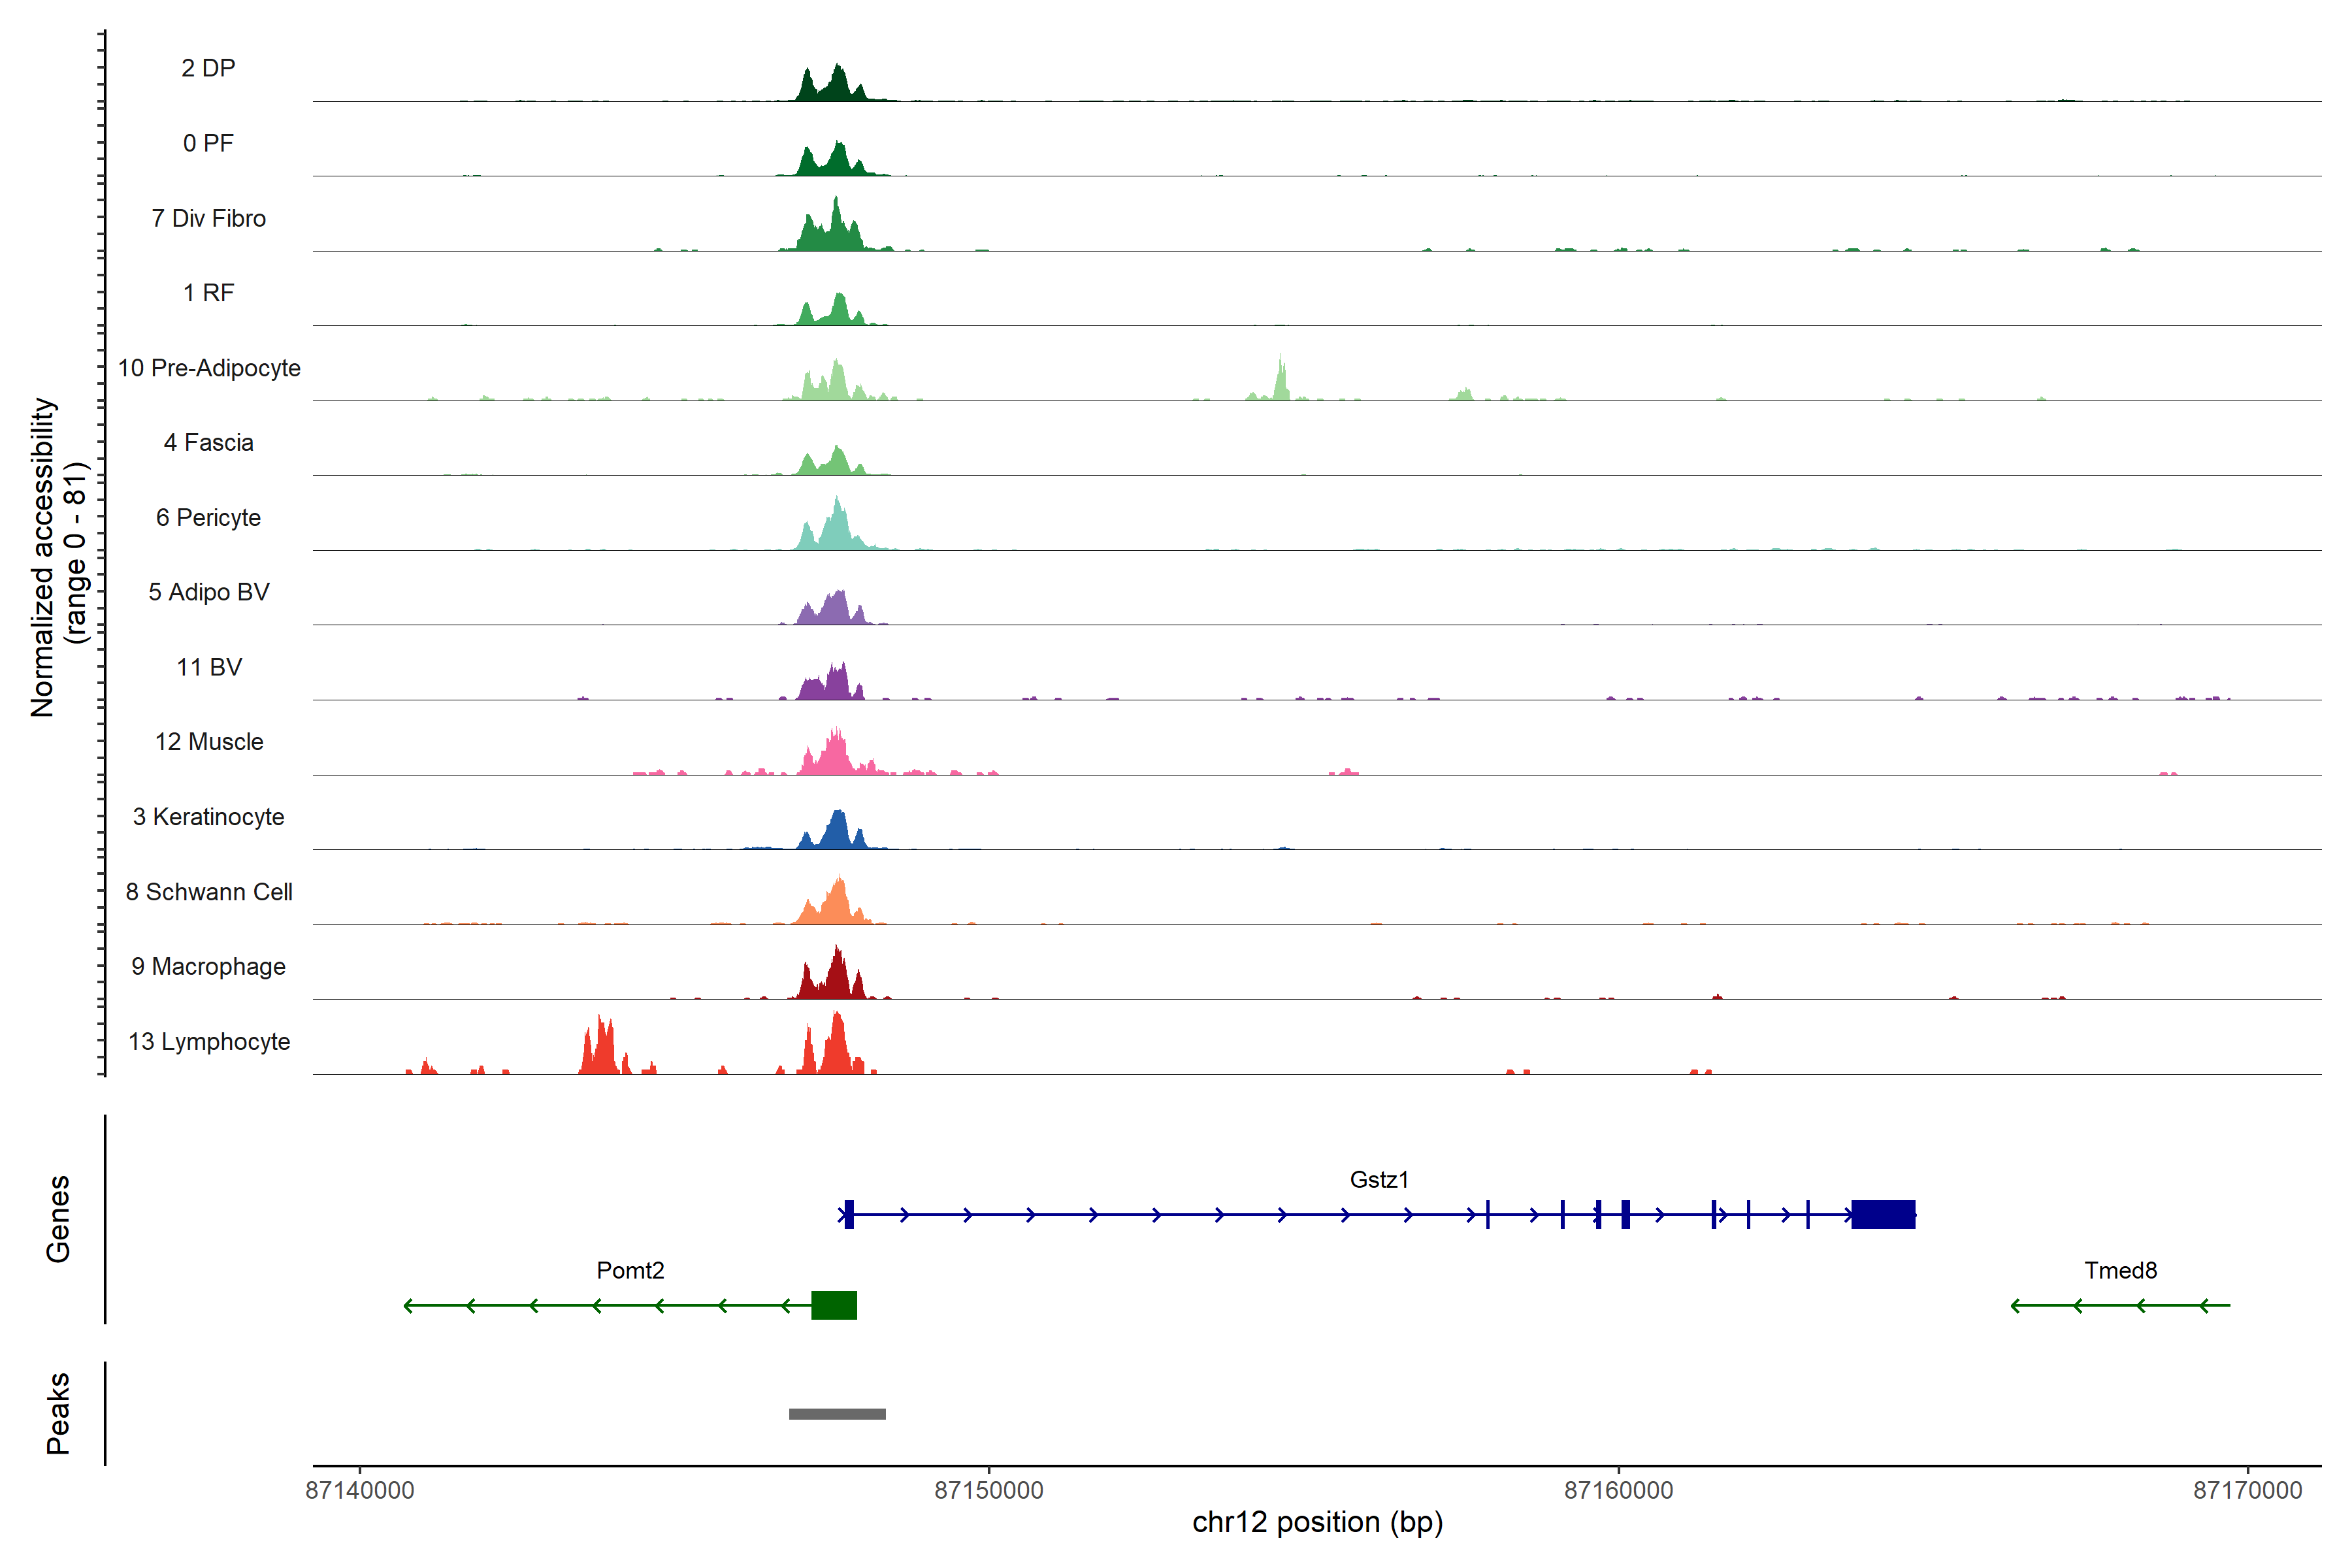Viewport: 2352px width, 1568px height.
Task: Click the 87160000 axis tick label
Action: [1618, 1490]
